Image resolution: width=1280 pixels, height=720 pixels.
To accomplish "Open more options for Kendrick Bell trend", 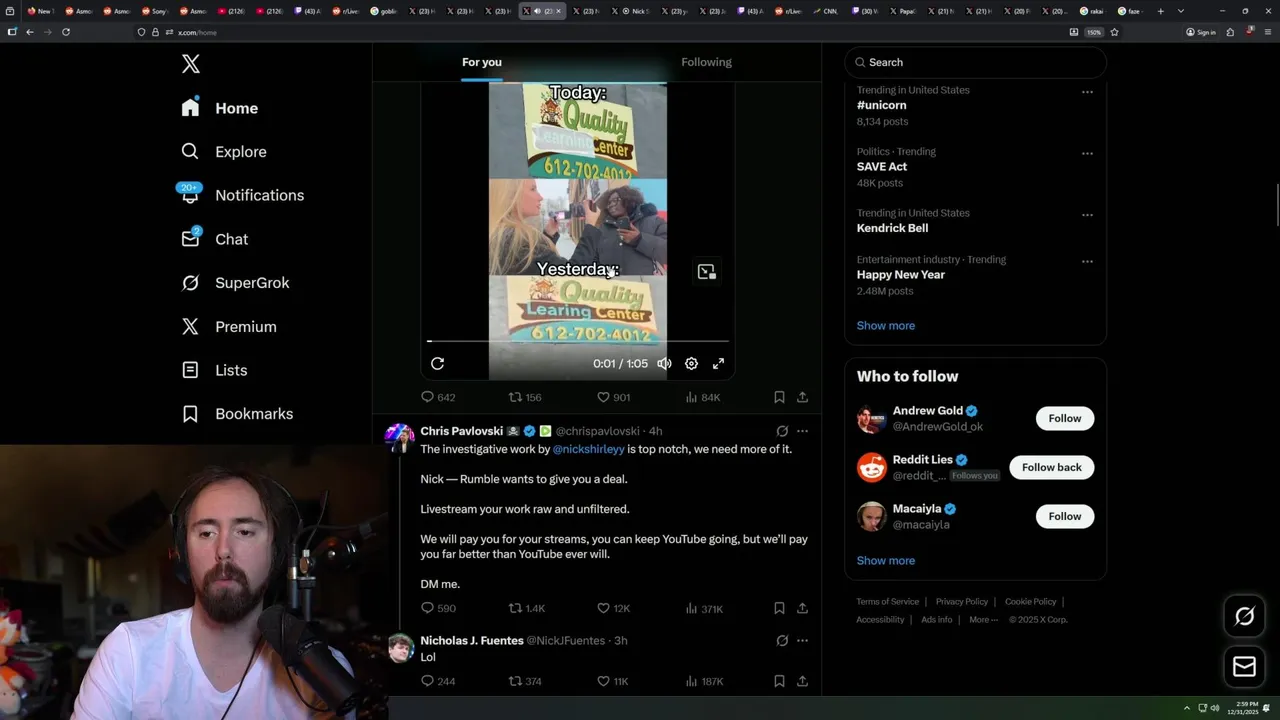I will 1087,215.
